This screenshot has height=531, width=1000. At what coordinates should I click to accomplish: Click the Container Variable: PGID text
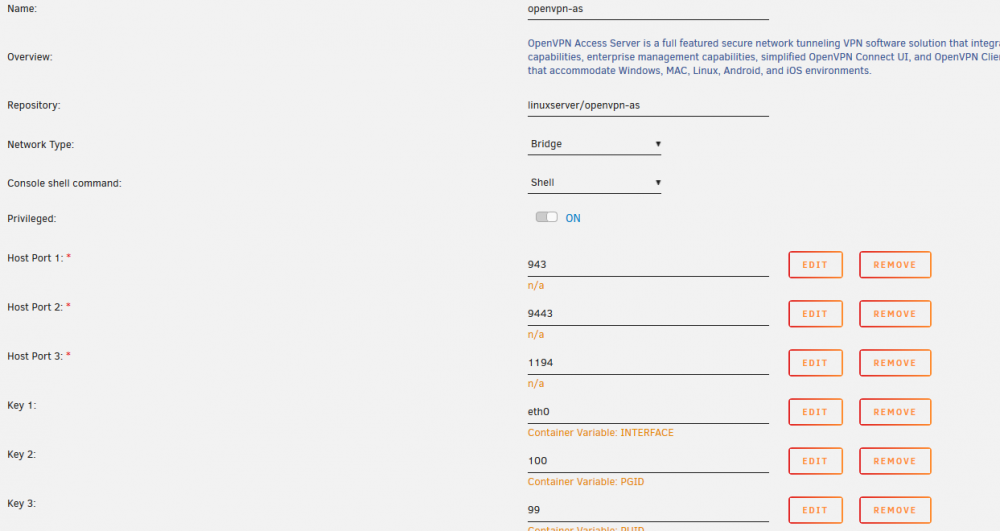click(585, 482)
